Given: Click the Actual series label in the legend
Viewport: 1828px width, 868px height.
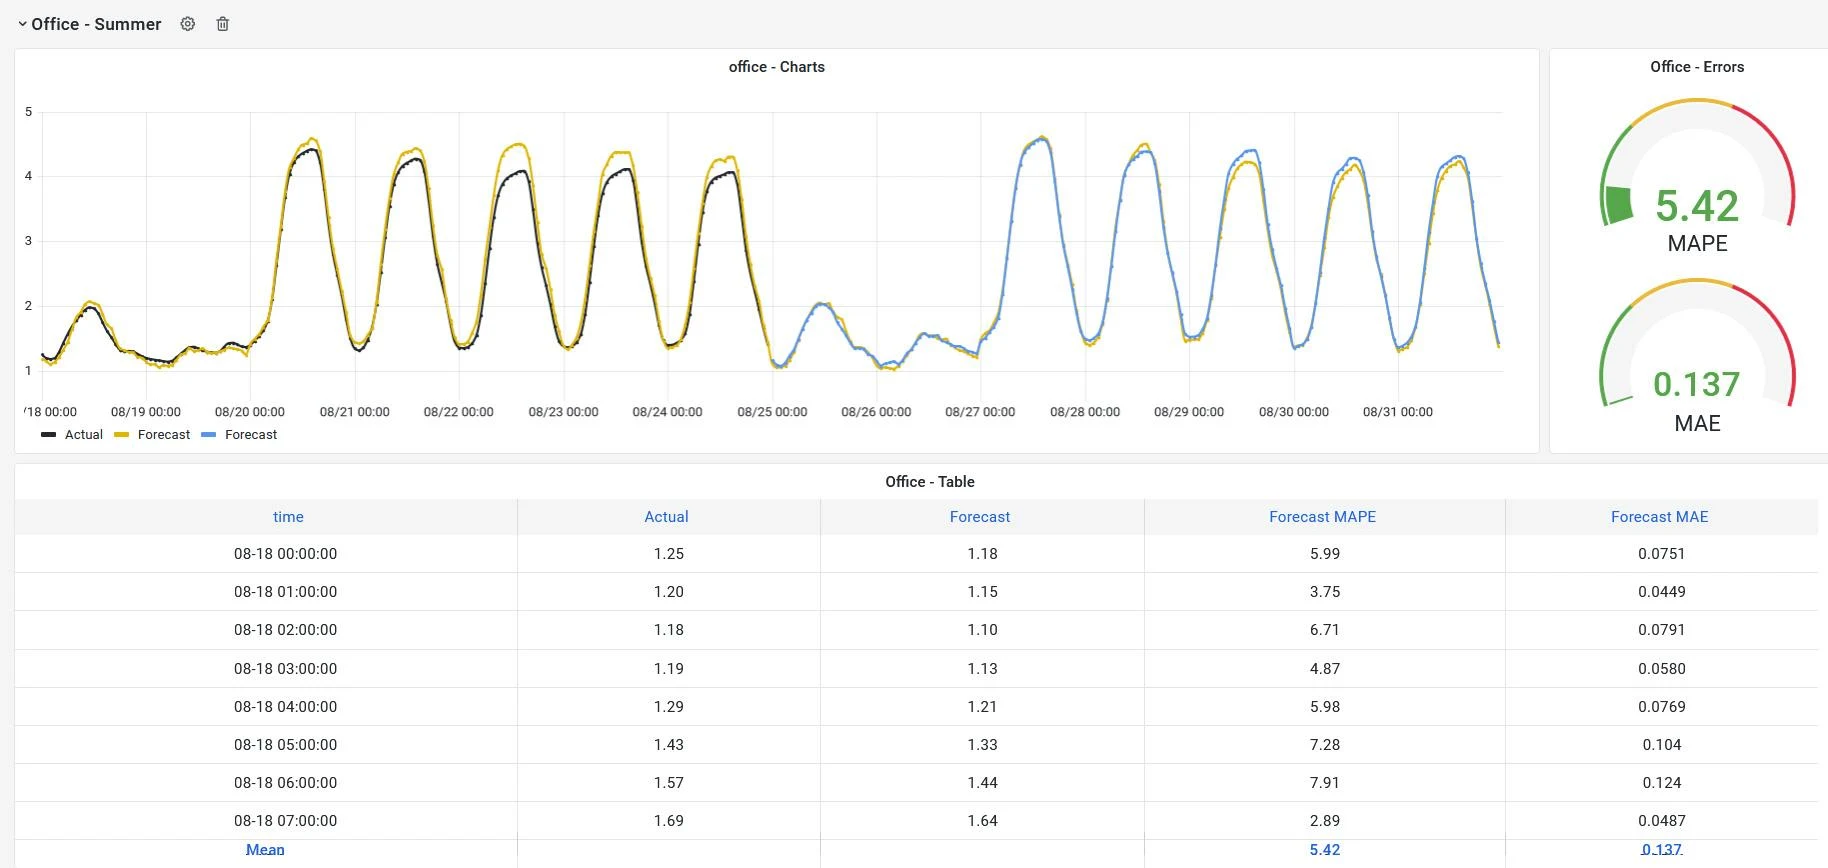Looking at the screenshot, I should (x=84, y=435).
